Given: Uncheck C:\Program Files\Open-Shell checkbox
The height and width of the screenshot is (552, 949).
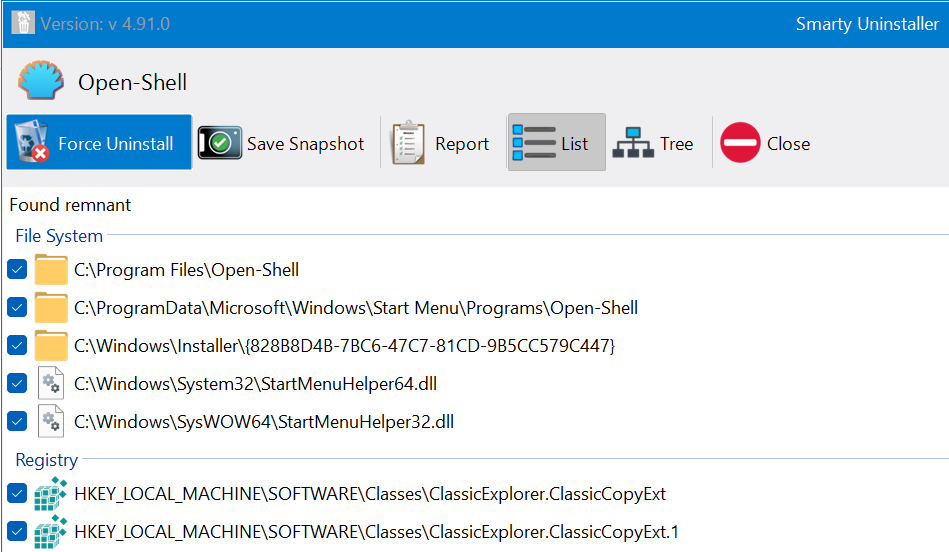Looking at the screenshot, I should click(17, 270).
